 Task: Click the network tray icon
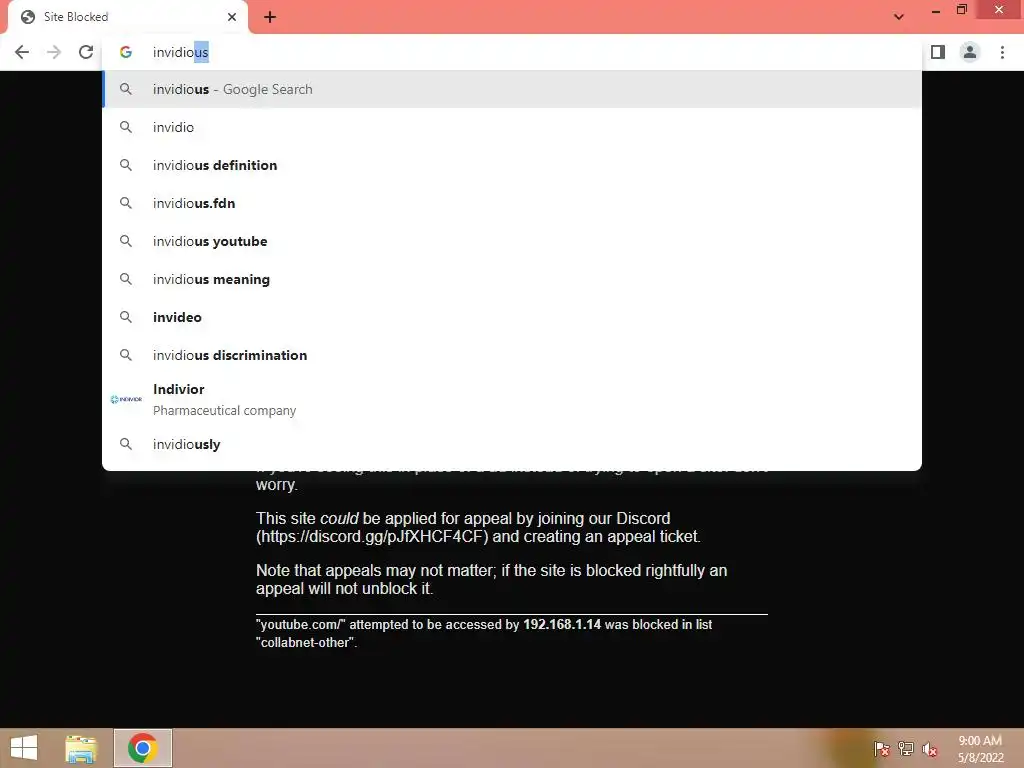[906, 749]
